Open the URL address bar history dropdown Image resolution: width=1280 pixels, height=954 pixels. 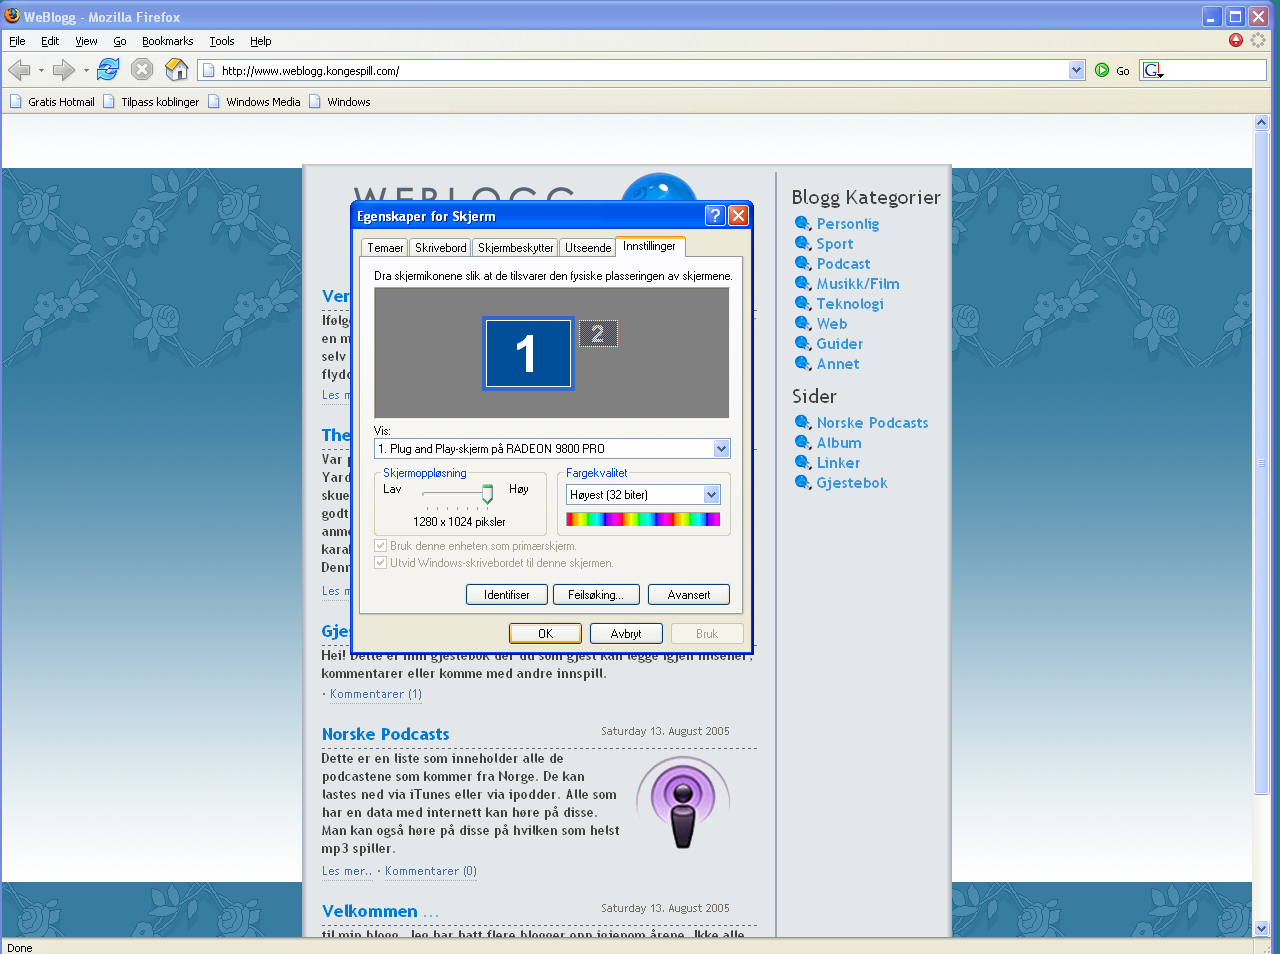tap(1076, 70)
